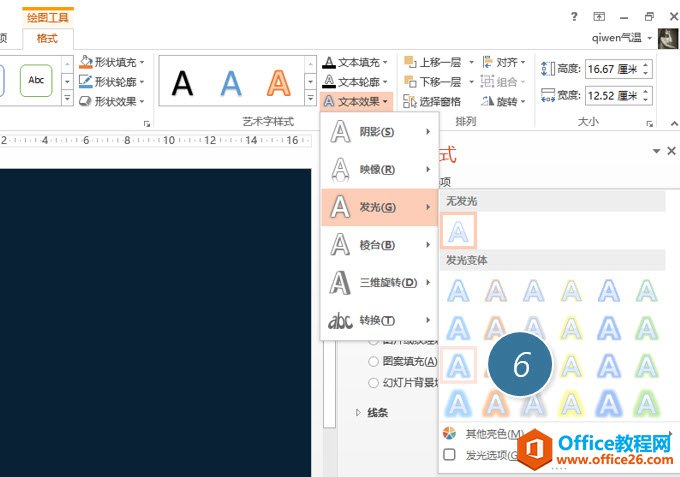Switch to the 格式 ribbon tab
The height and width of the screenshot is (477, 680).
47,38
